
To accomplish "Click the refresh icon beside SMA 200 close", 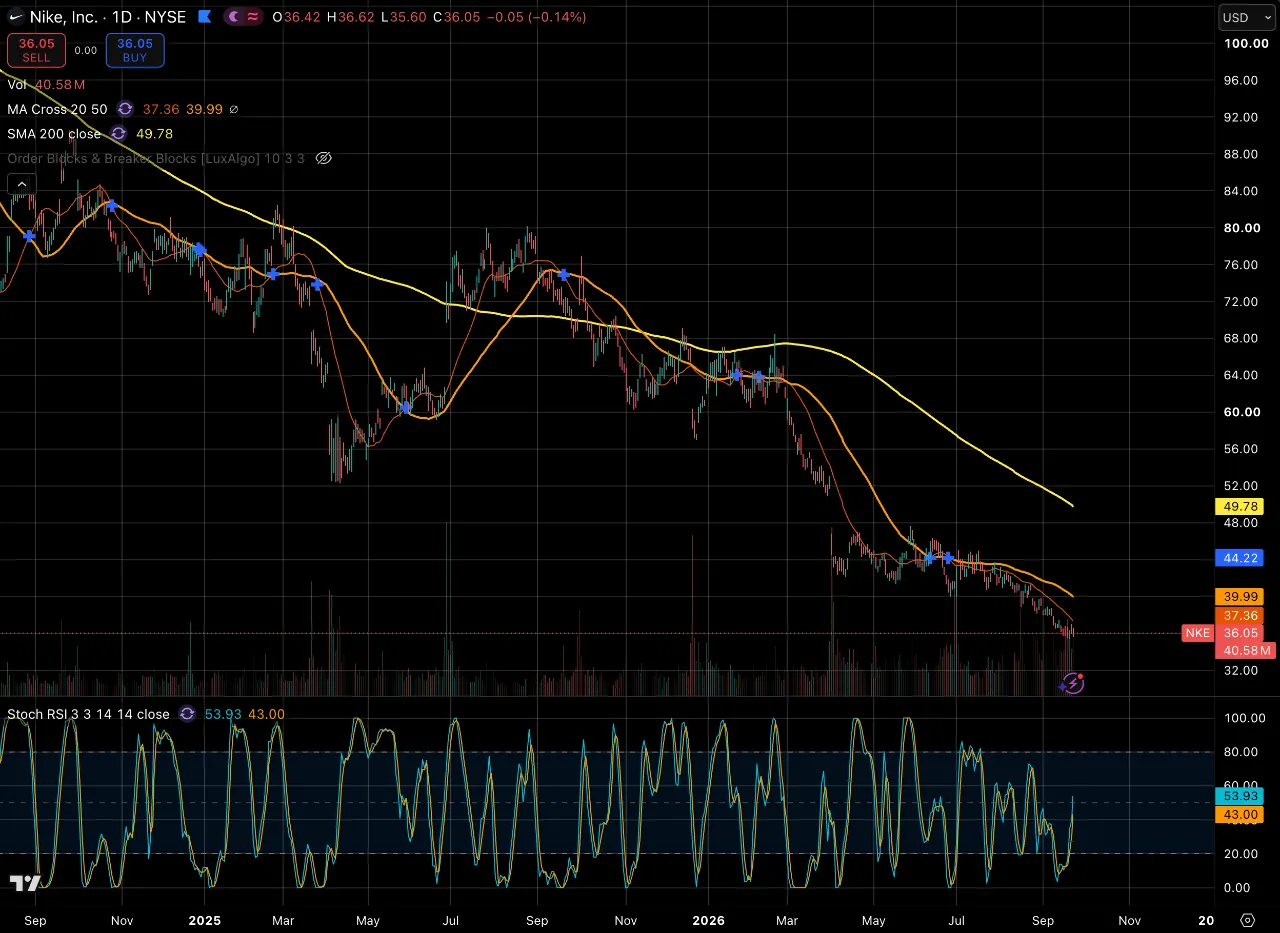I will coord(119,133).
